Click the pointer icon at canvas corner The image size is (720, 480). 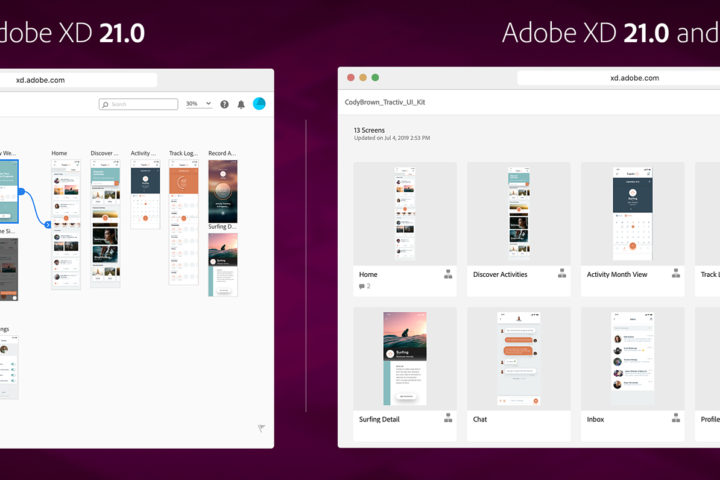tap(261, 428)
